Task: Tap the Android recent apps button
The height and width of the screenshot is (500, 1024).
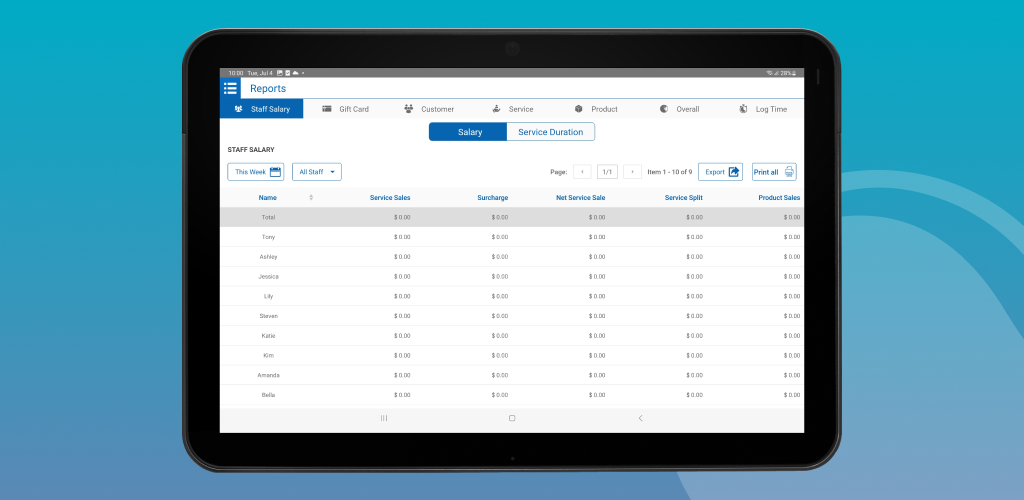Action: coord(384,418)
